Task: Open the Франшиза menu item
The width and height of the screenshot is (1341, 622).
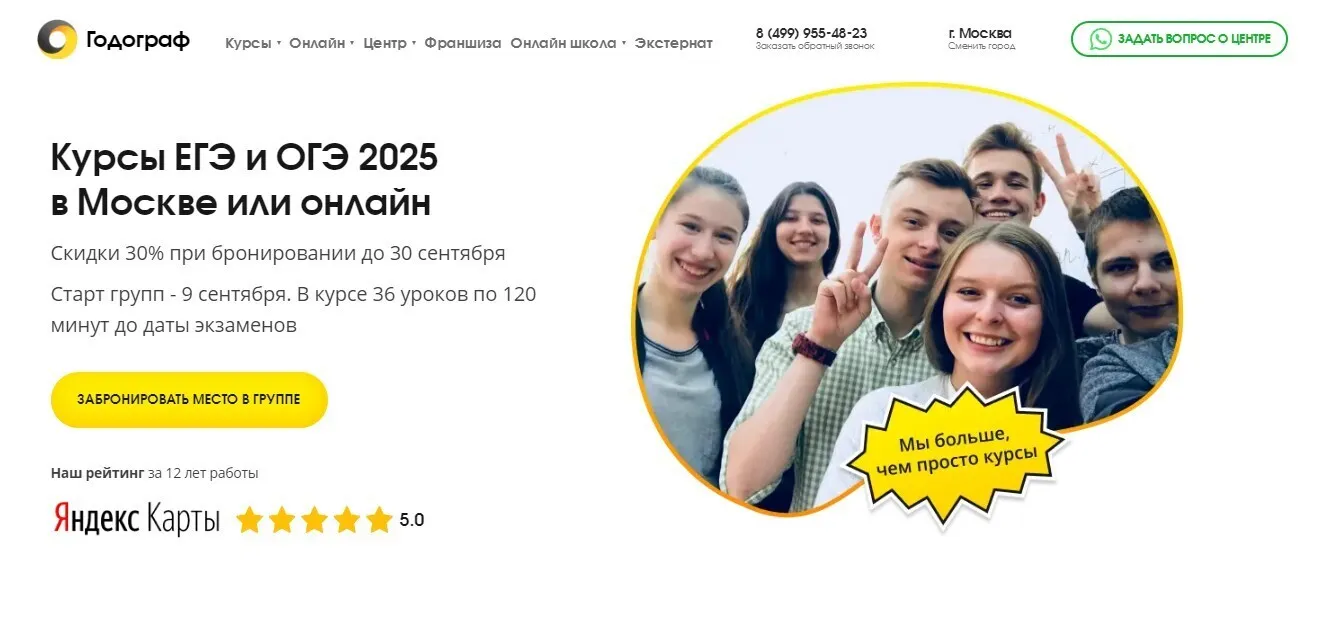Action: point(463,43)
